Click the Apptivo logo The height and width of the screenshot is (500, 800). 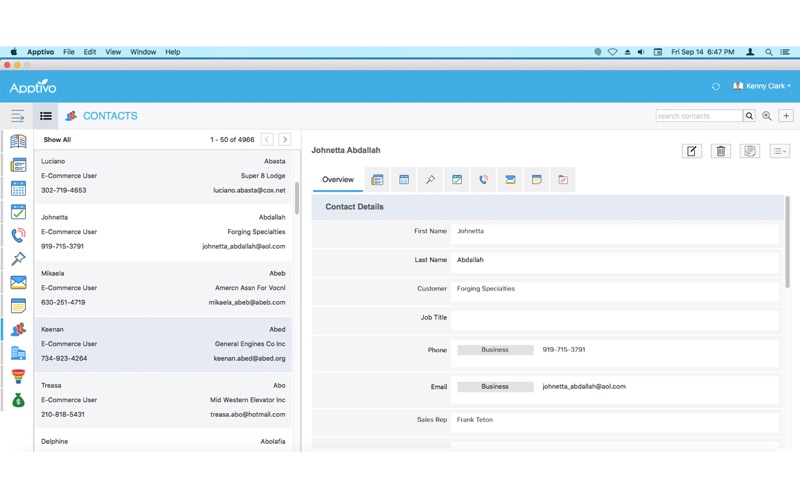(x=33, y=87)
